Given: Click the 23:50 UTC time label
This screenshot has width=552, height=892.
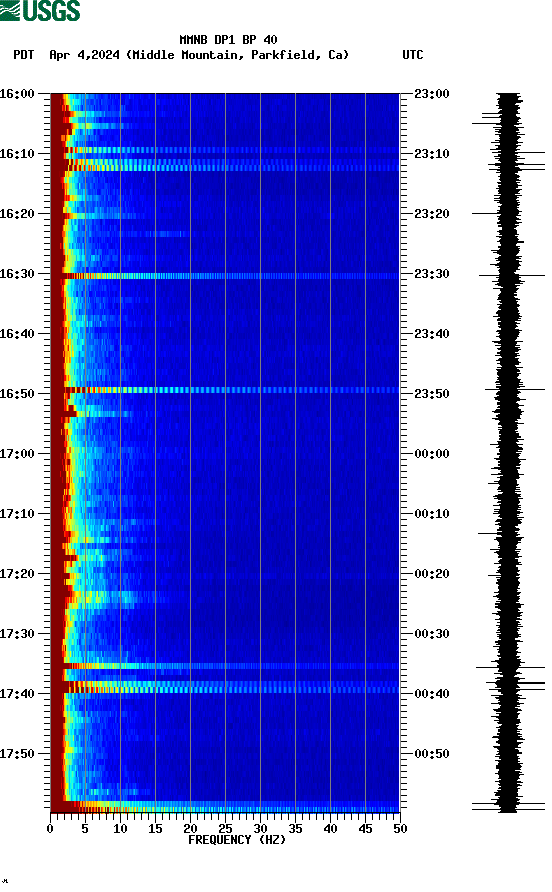Looking at the screenshot, I should [432, 394].
